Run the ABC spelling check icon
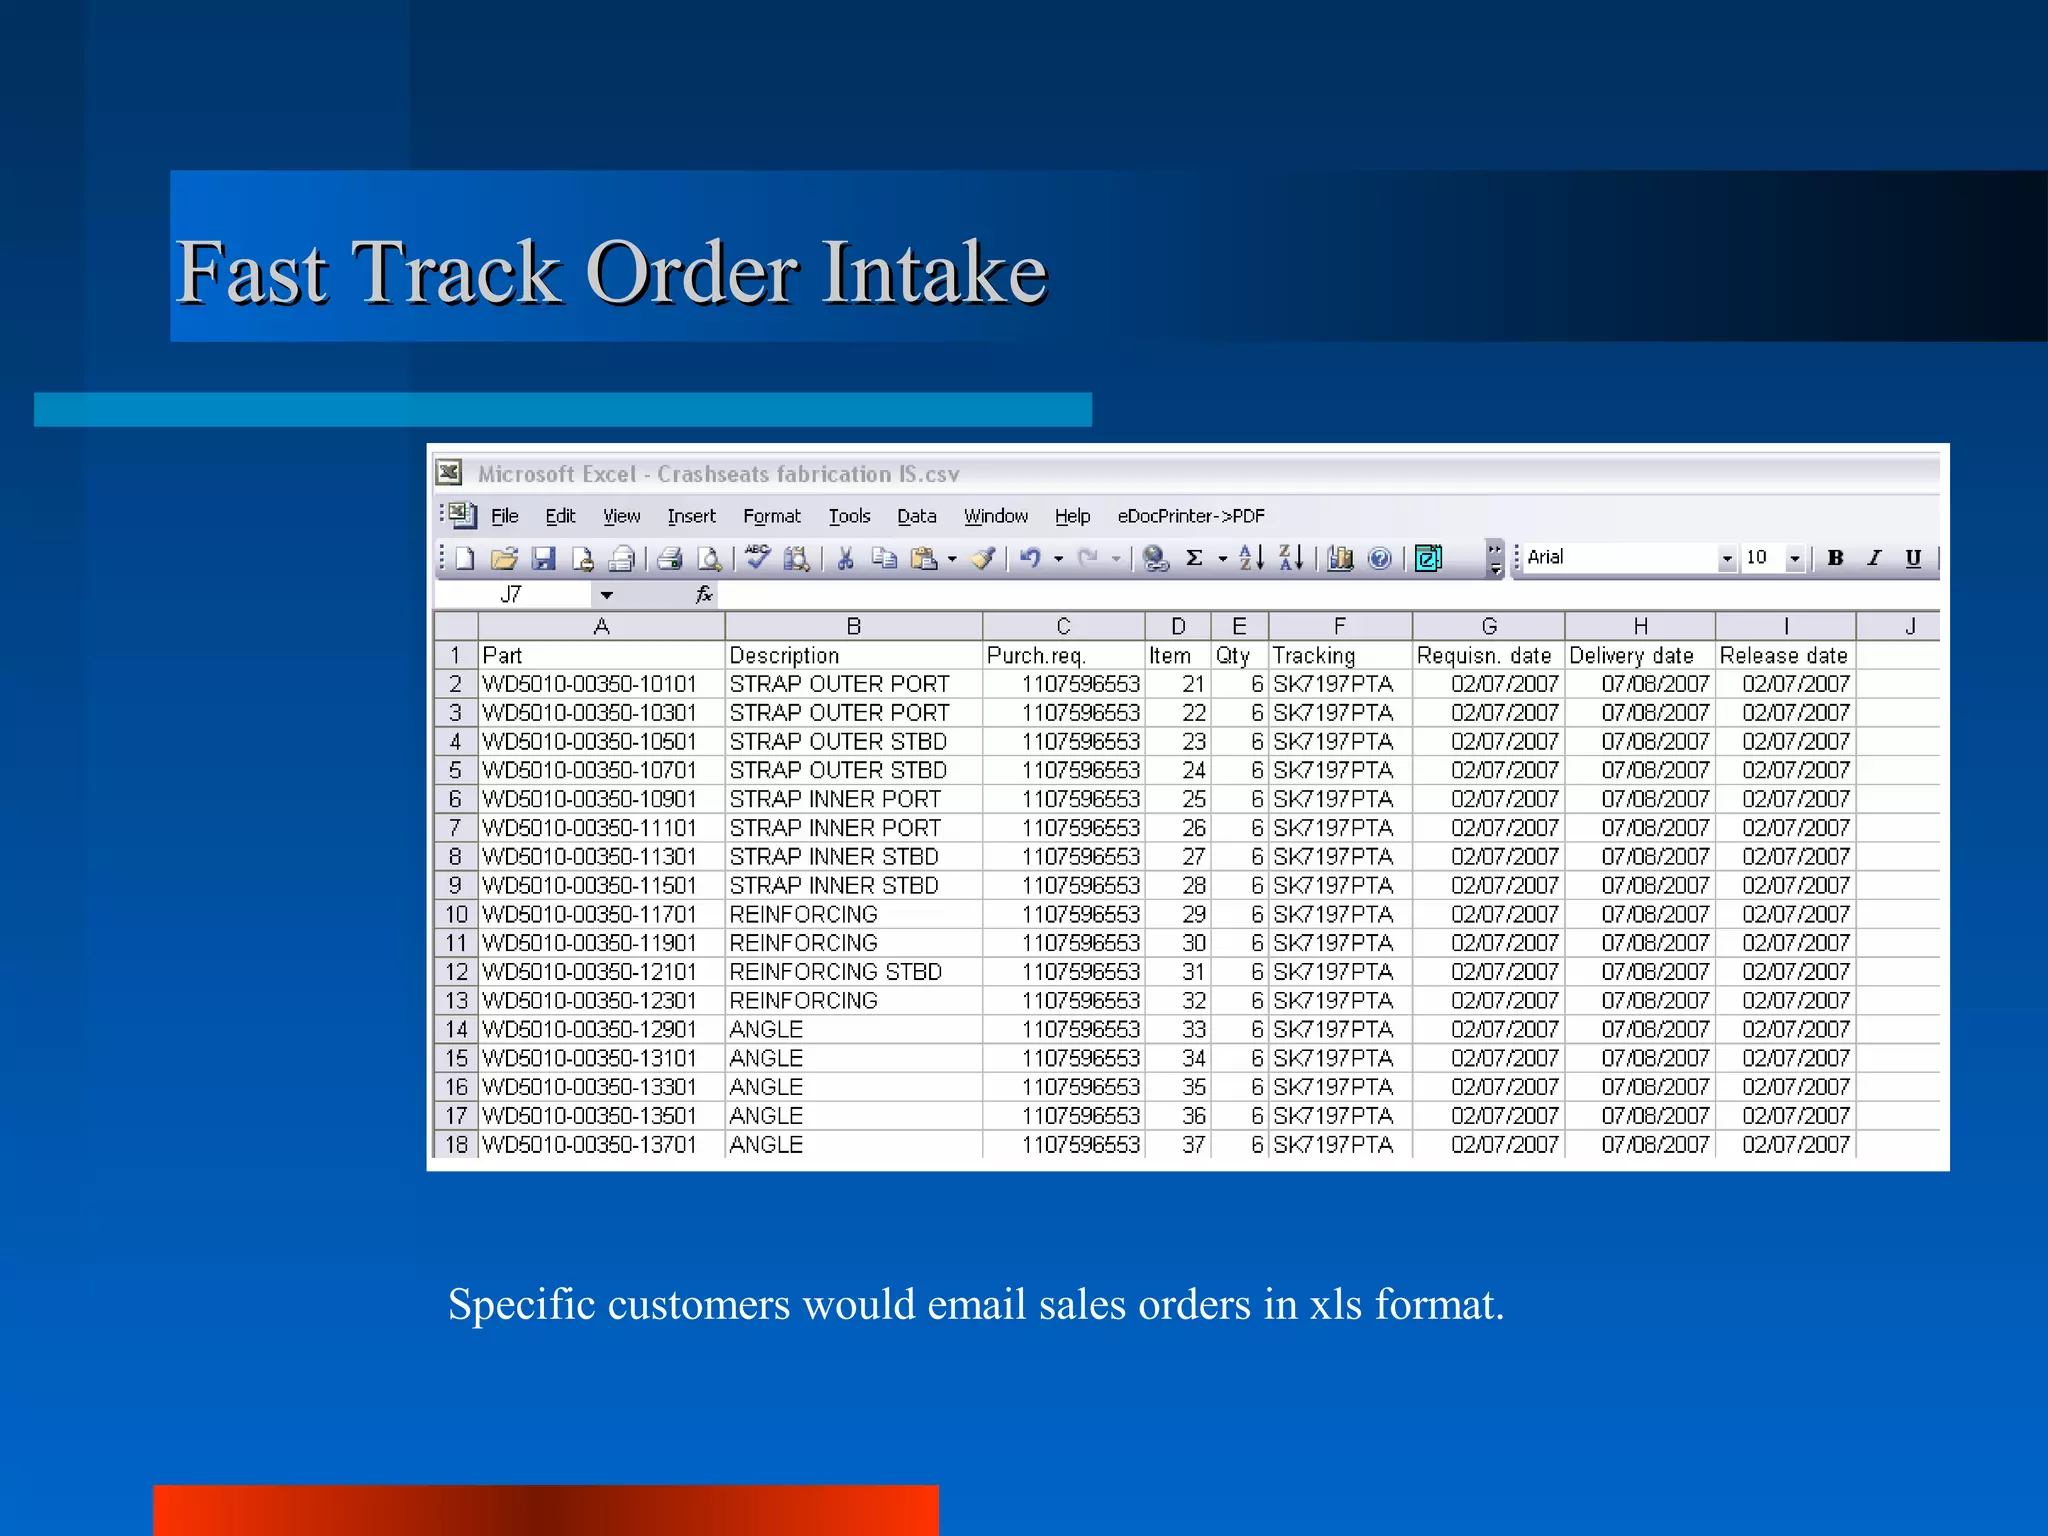The image size is (2048, 1536). (x=758, y=556)
